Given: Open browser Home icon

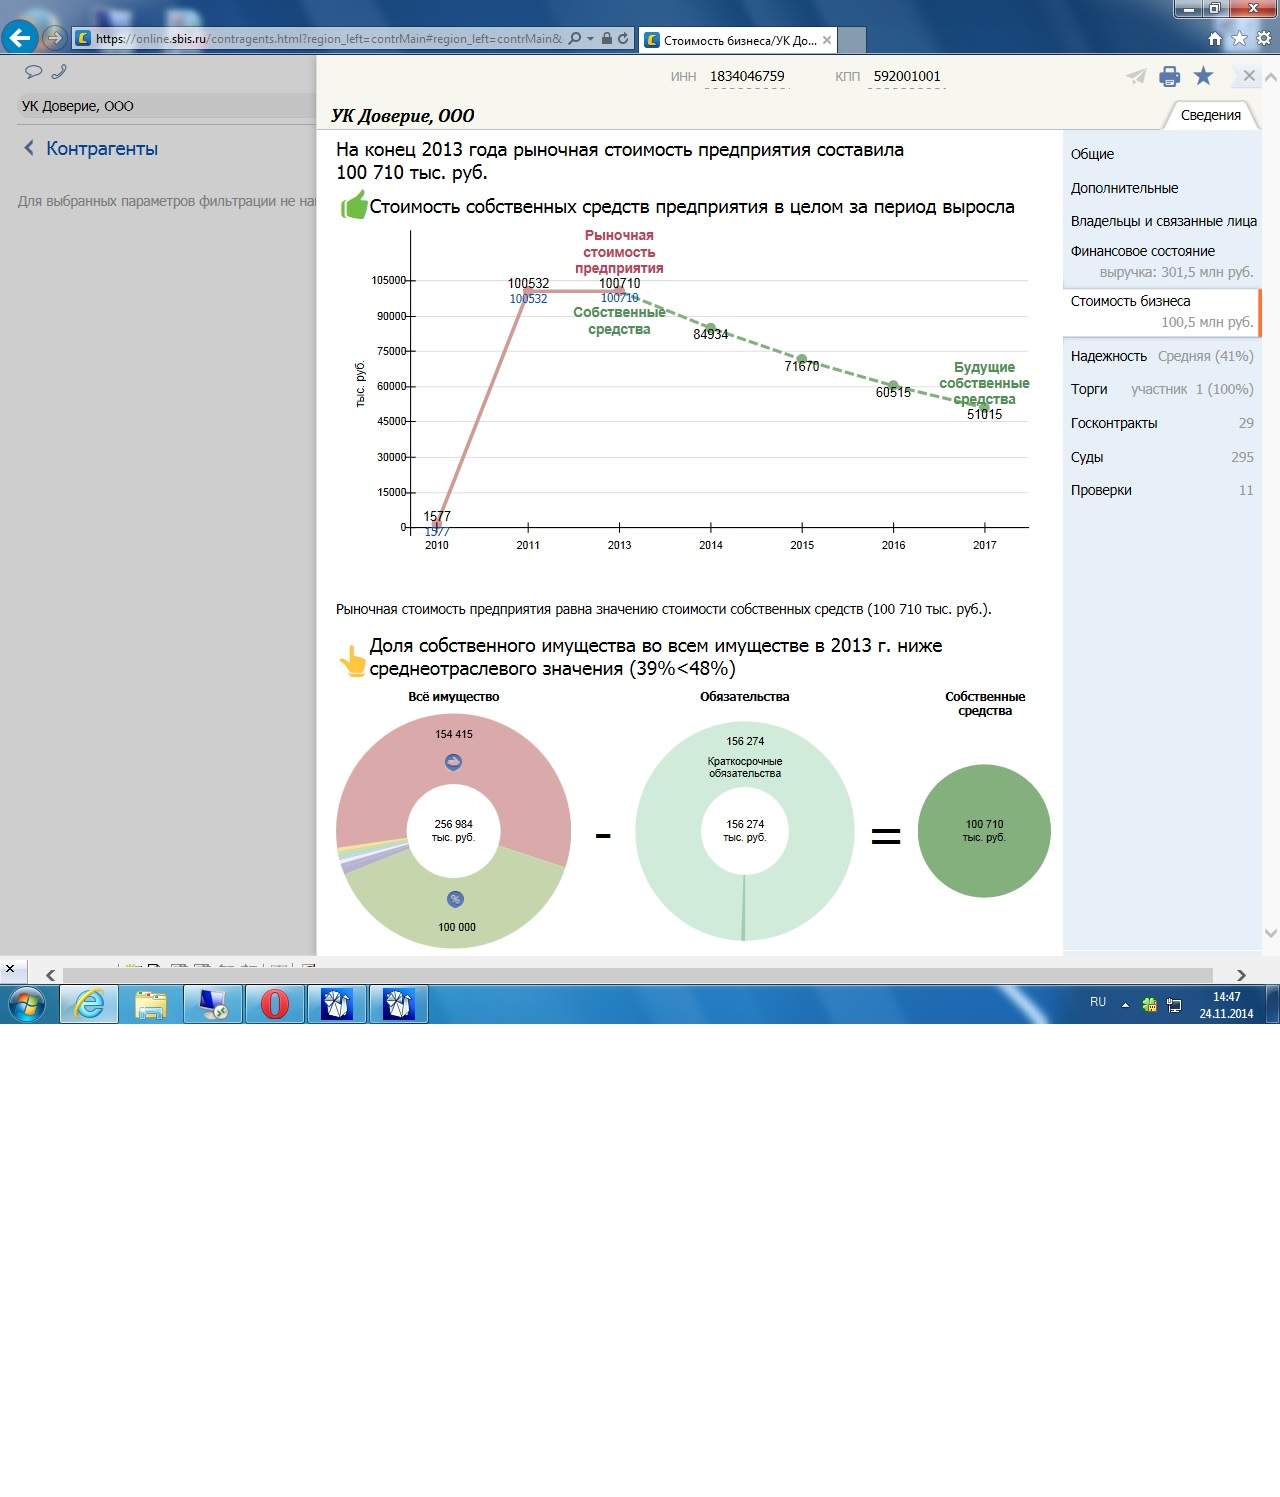Looking at the screenshot, I should point(1215,39).
